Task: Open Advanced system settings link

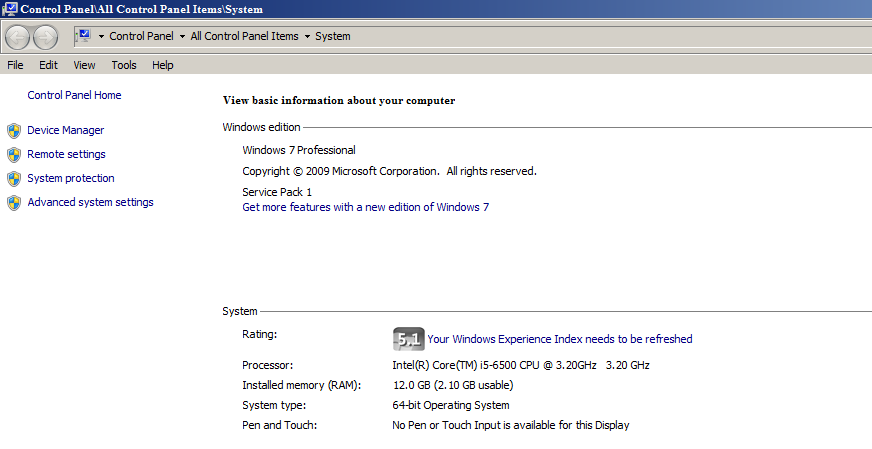Action: (90, 202)
